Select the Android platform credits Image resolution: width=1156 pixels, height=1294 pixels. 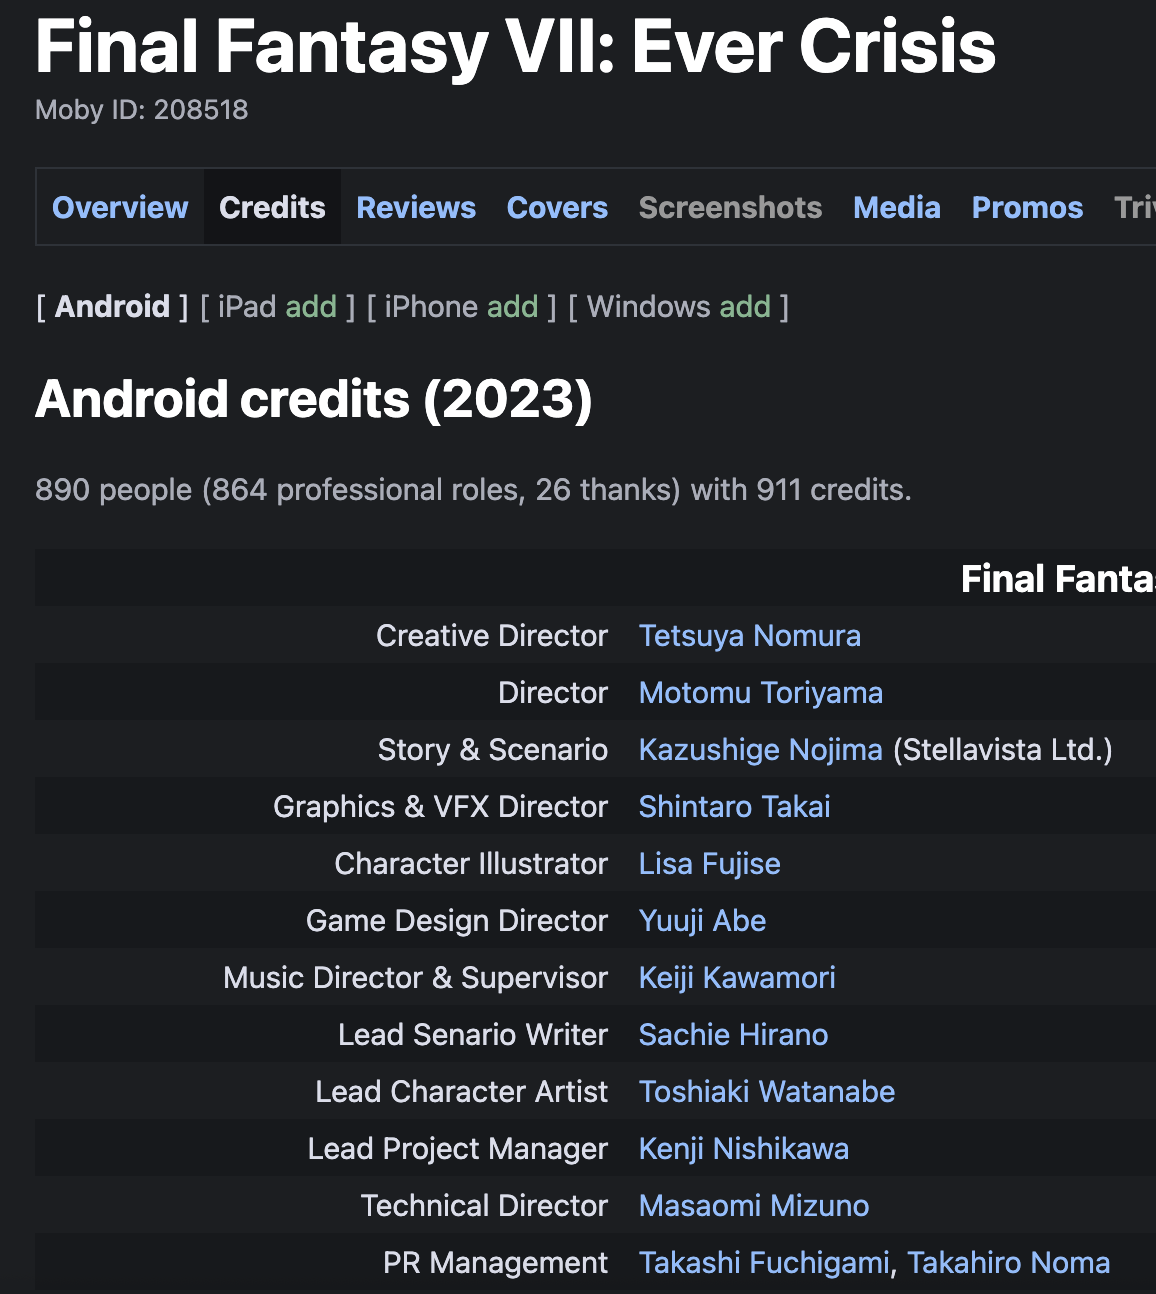pos(112,306)
